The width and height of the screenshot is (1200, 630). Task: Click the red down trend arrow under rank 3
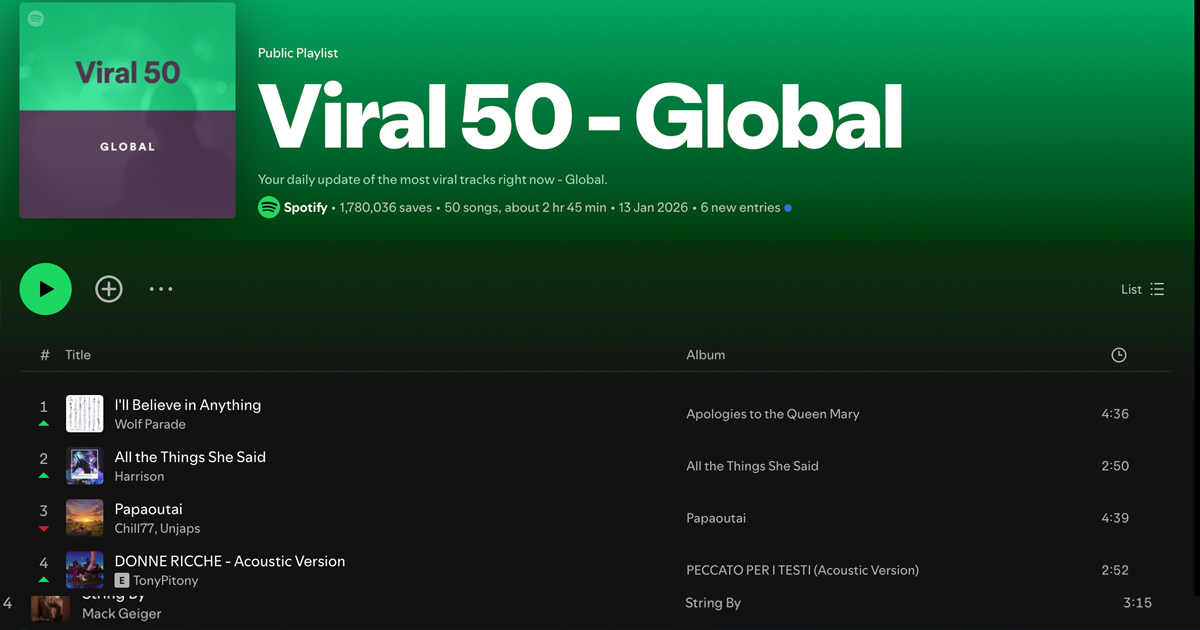(43, 528)
